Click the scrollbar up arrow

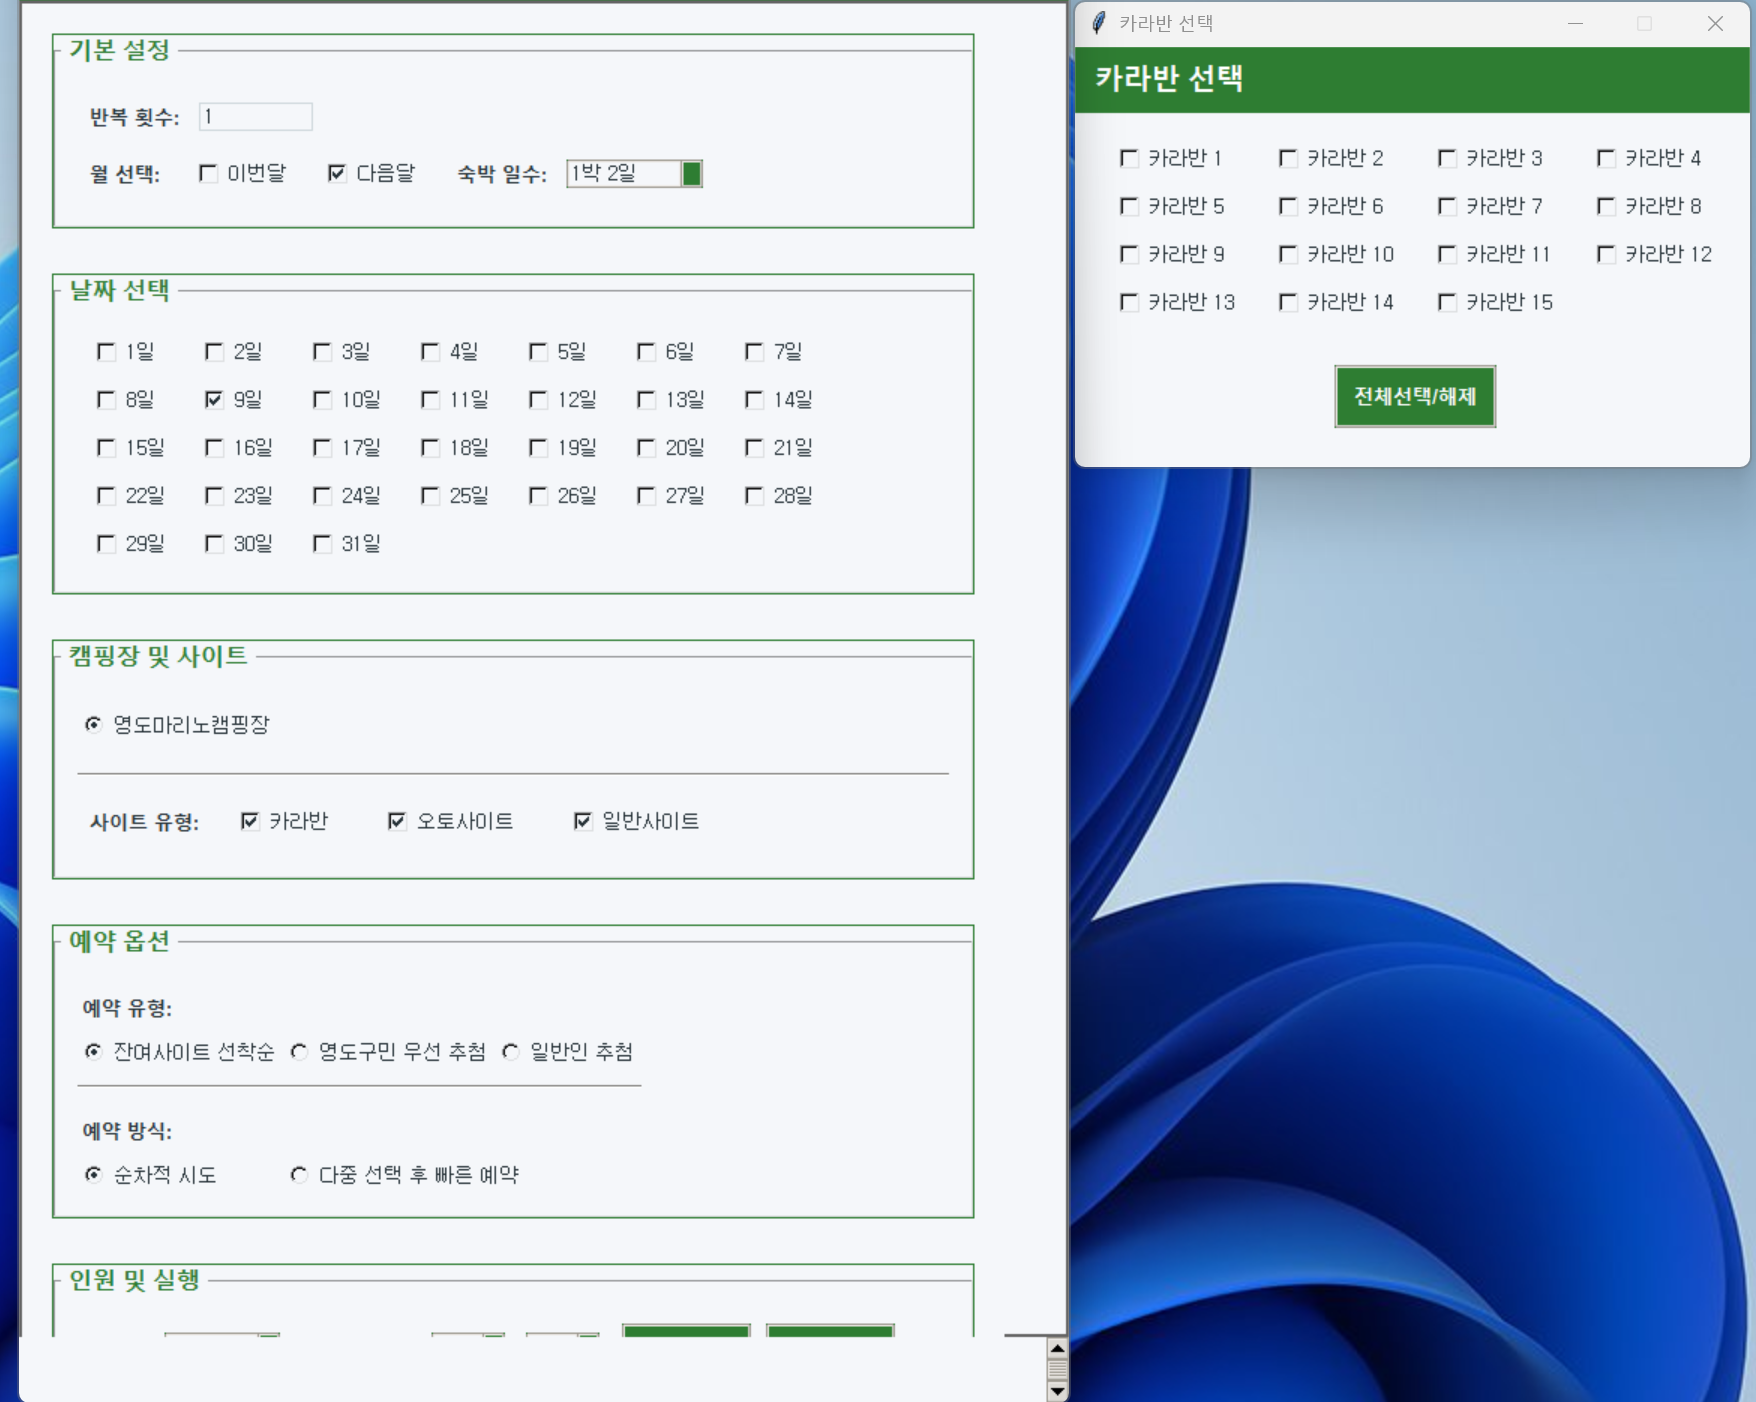coord(1057,1348)
